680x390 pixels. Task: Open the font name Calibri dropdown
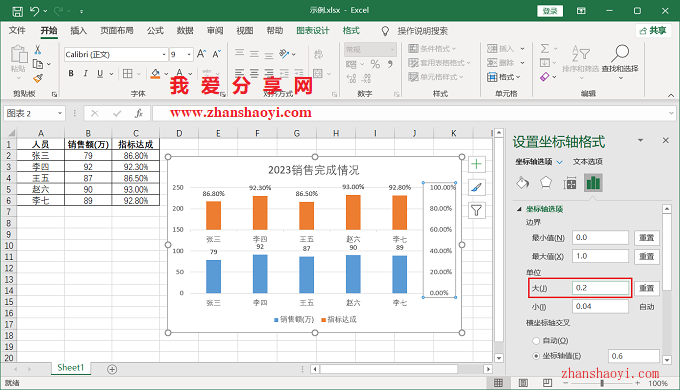coord(164,54)
